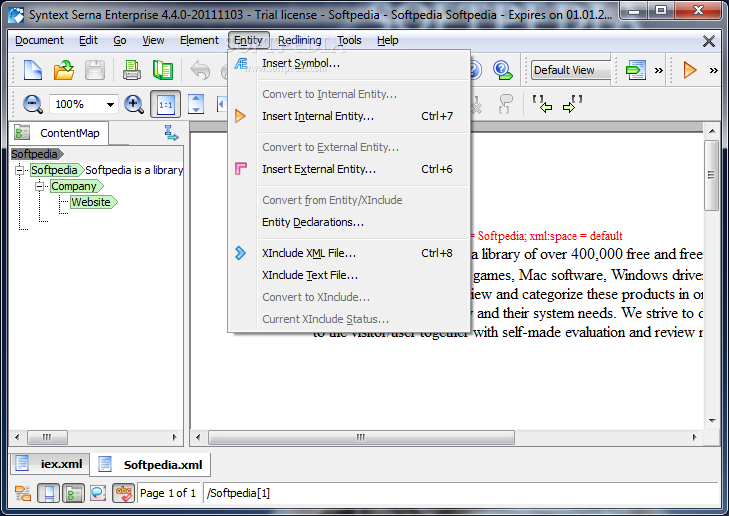Click the brackets with left green arrow icon

[542, 104]
